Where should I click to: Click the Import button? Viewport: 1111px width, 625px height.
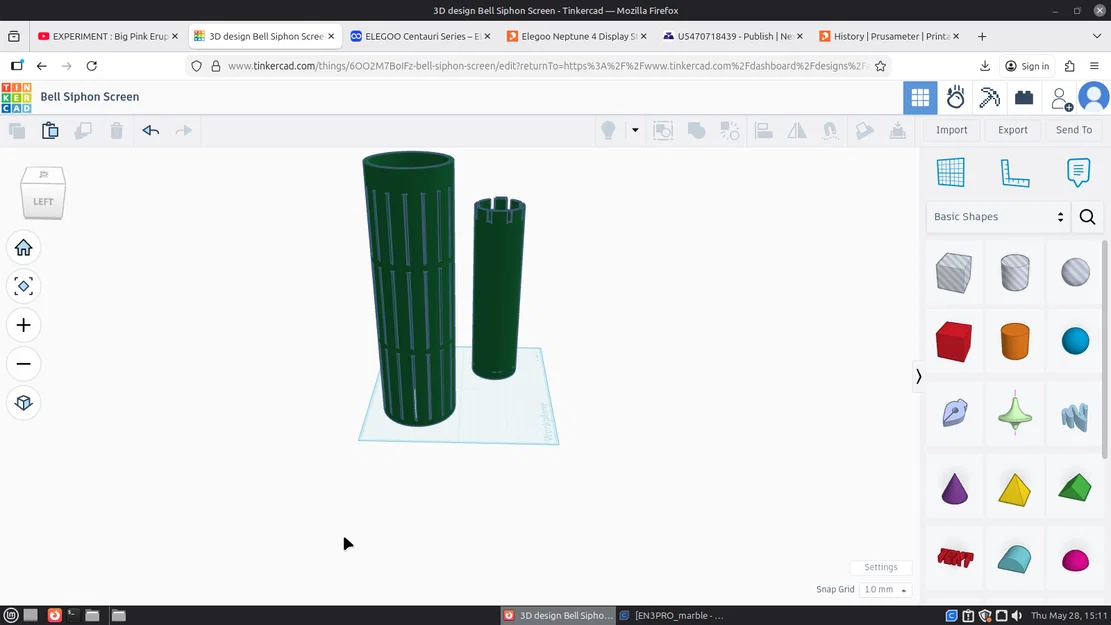click(951, 130)
